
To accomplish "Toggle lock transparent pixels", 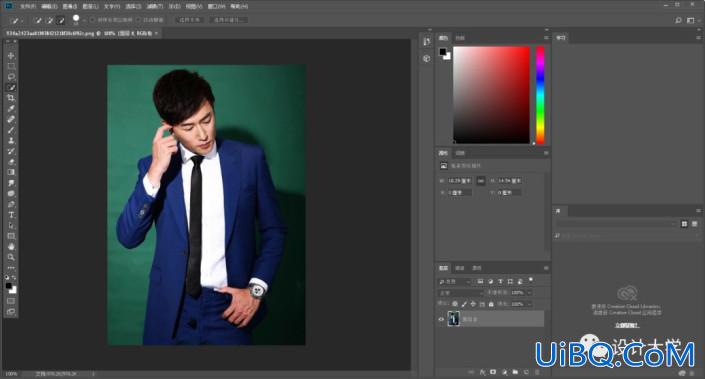I will (455, 304).
